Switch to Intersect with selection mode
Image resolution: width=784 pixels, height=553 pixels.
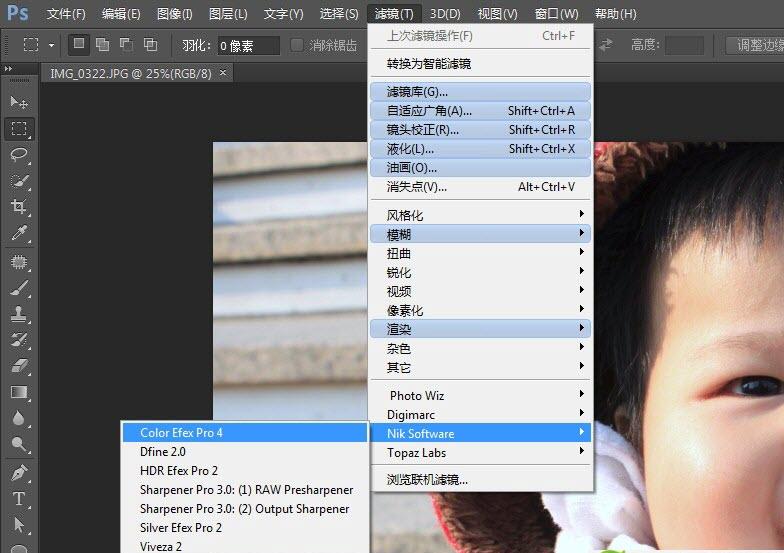[x=151, y=45]
